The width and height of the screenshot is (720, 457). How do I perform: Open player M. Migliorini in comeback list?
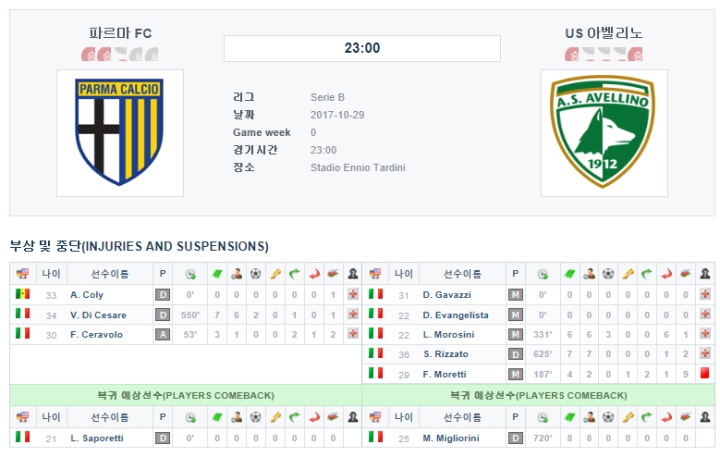[x=451, y=439]
